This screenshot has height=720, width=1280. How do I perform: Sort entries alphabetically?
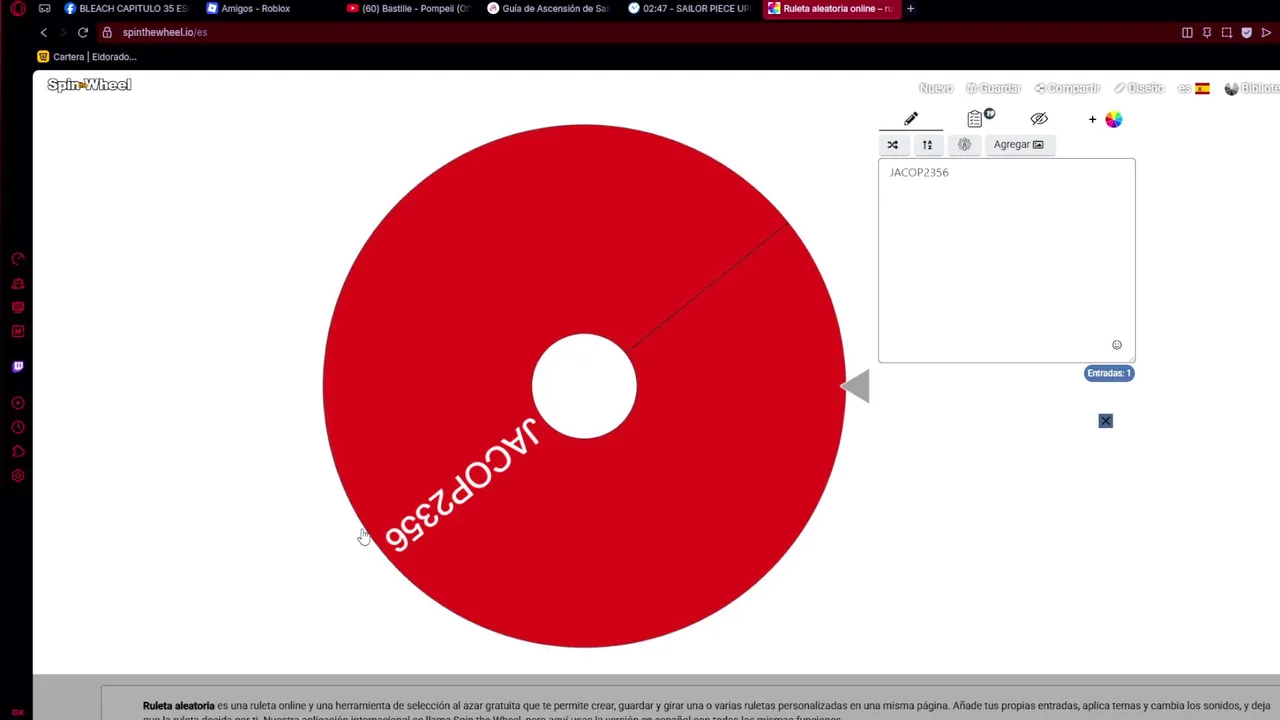[x=927, y=145]
